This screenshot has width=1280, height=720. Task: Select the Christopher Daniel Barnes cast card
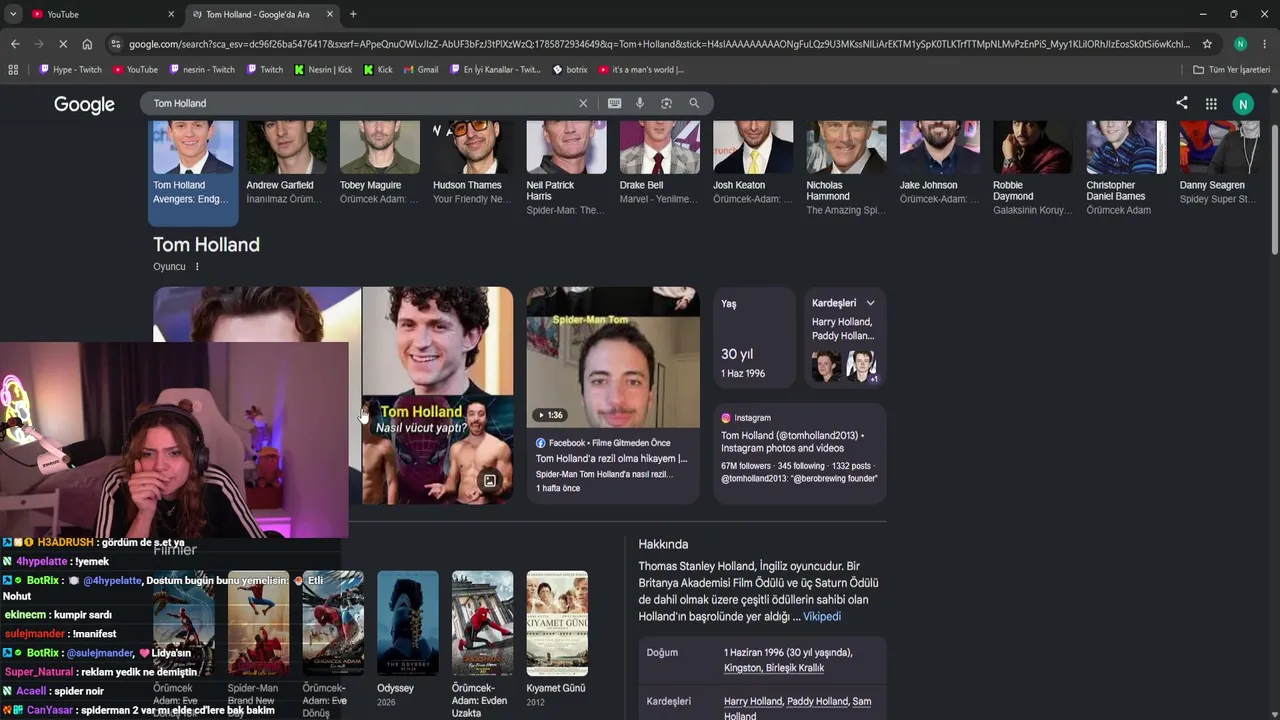click(1126, 169)
